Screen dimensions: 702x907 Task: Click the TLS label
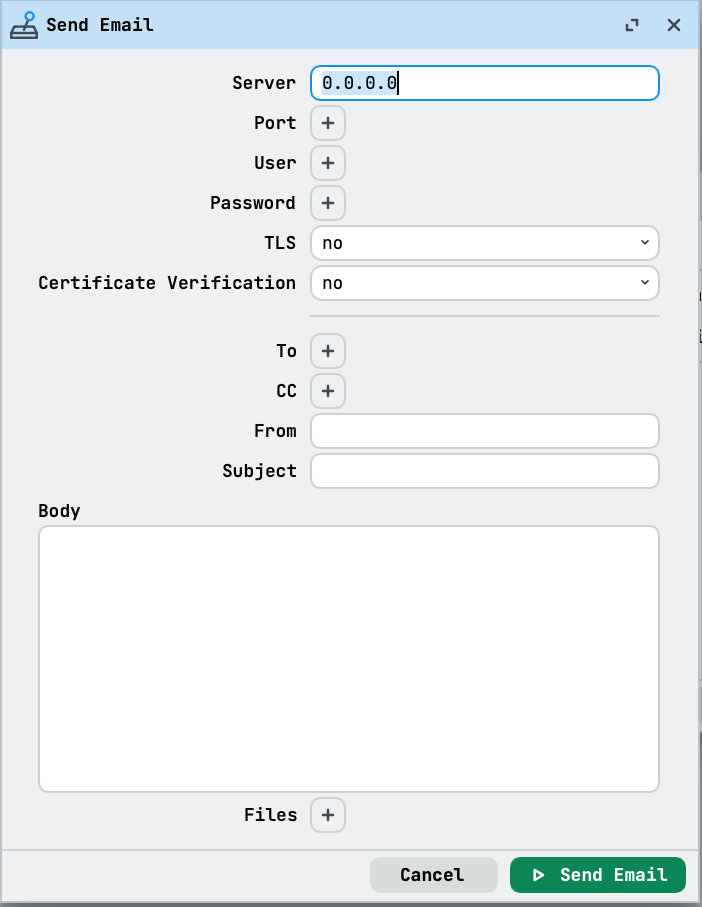(x=280, y=243)
